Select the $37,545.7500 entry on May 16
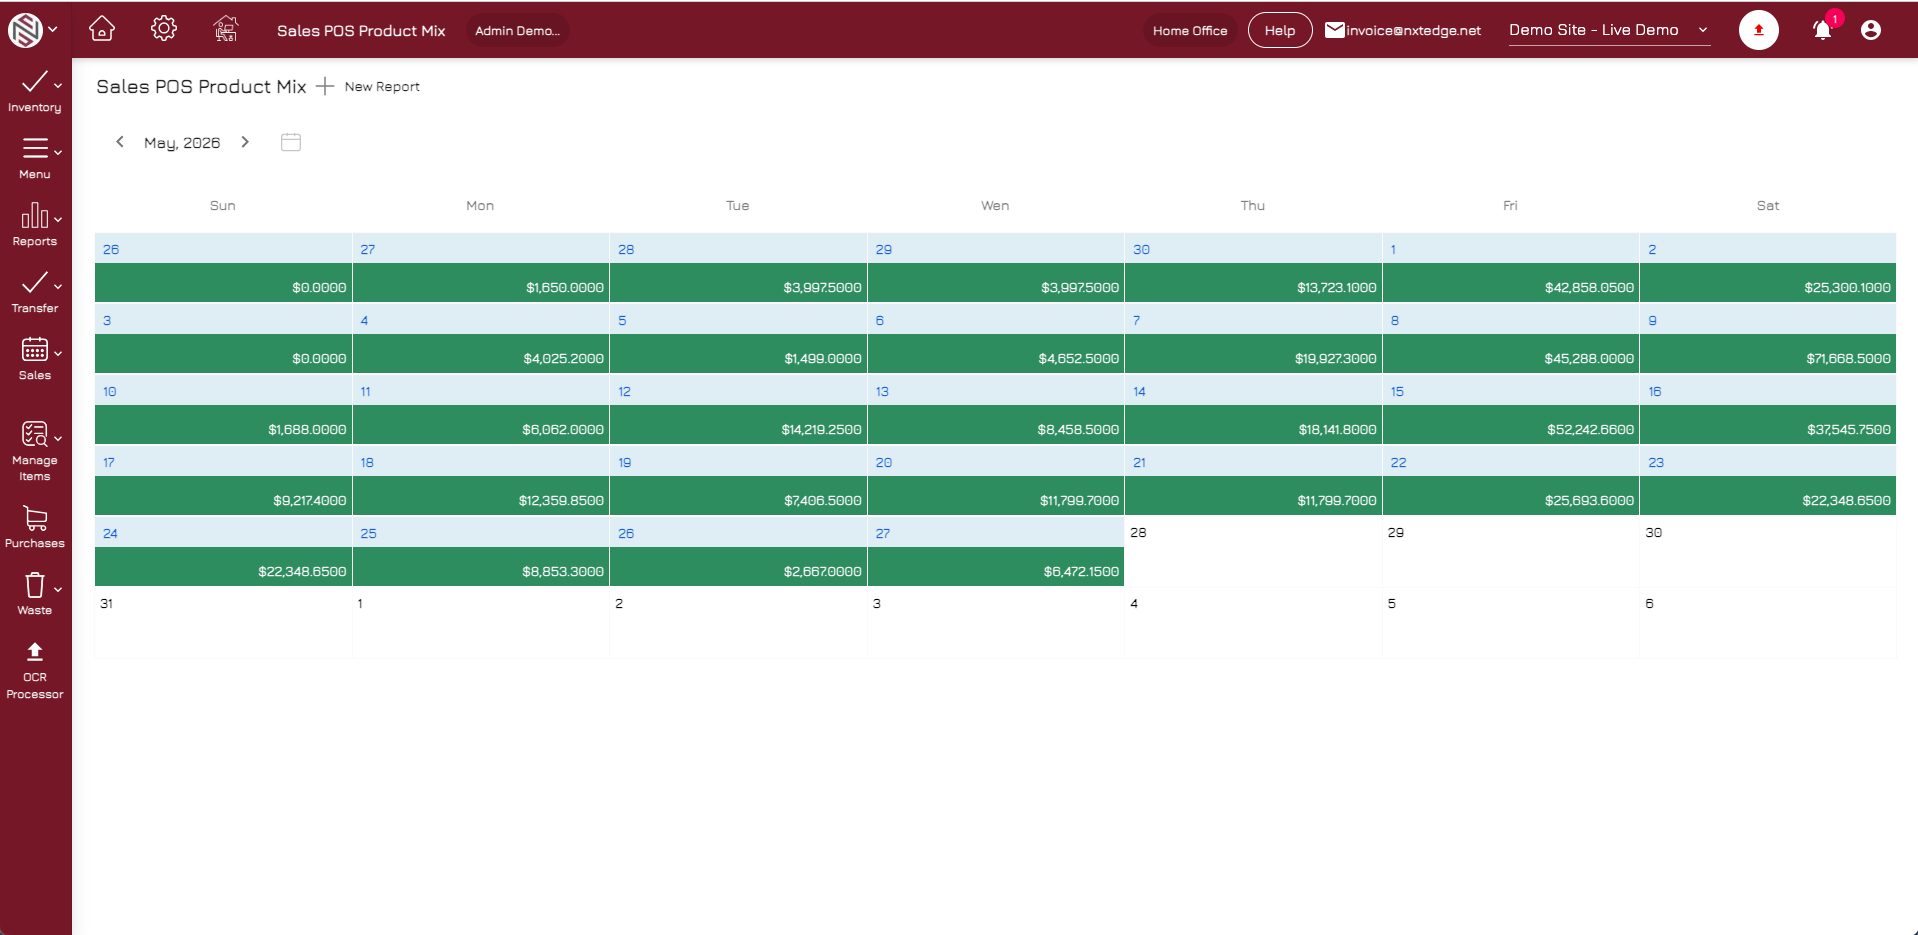This screenshot has width=1918, height=935. (1768, 424)
